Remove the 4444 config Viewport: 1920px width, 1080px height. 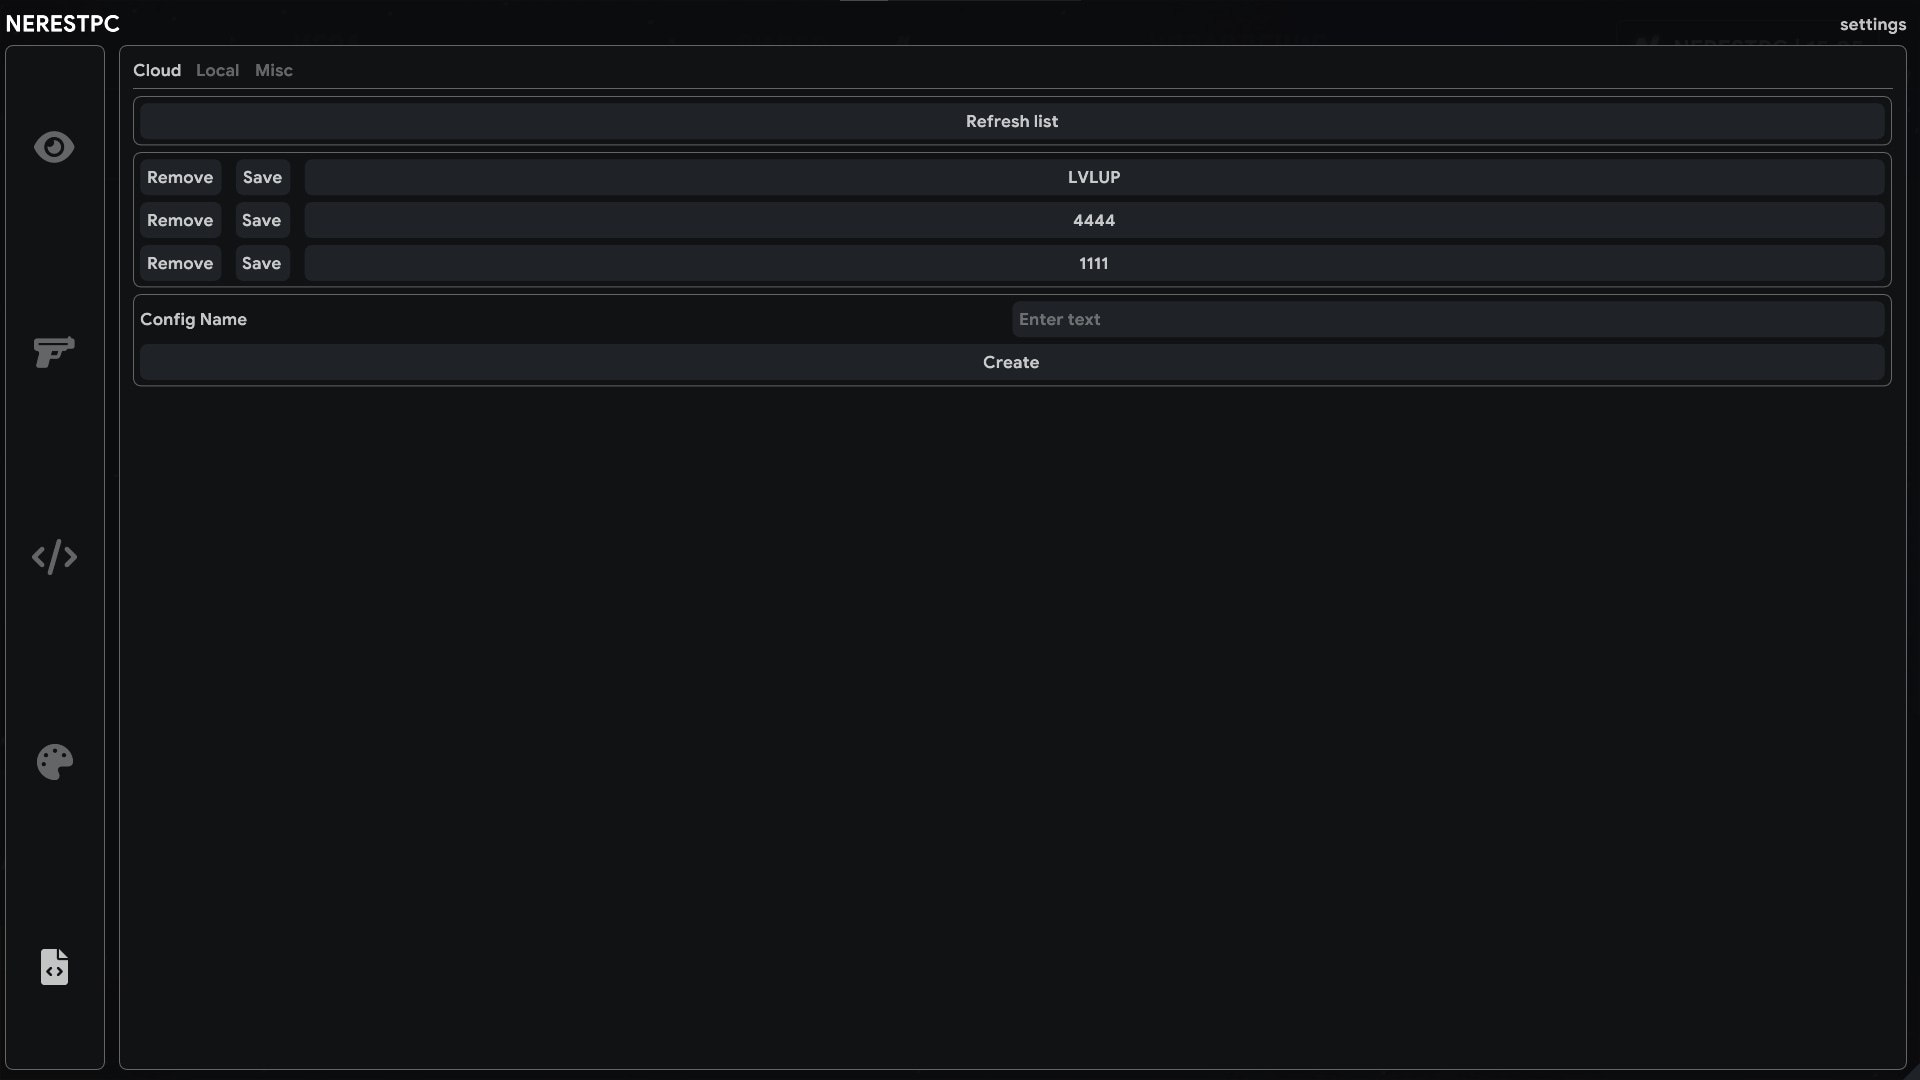(180, 220)
